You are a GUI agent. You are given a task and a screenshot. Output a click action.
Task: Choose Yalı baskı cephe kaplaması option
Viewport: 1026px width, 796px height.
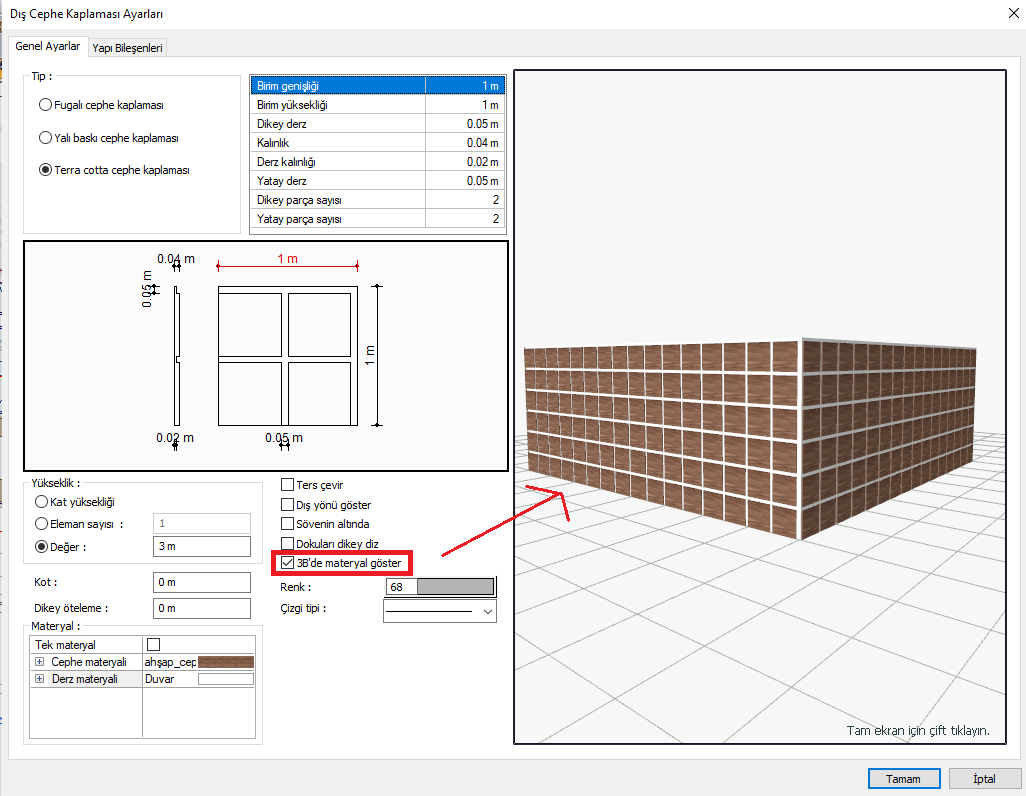45,138
